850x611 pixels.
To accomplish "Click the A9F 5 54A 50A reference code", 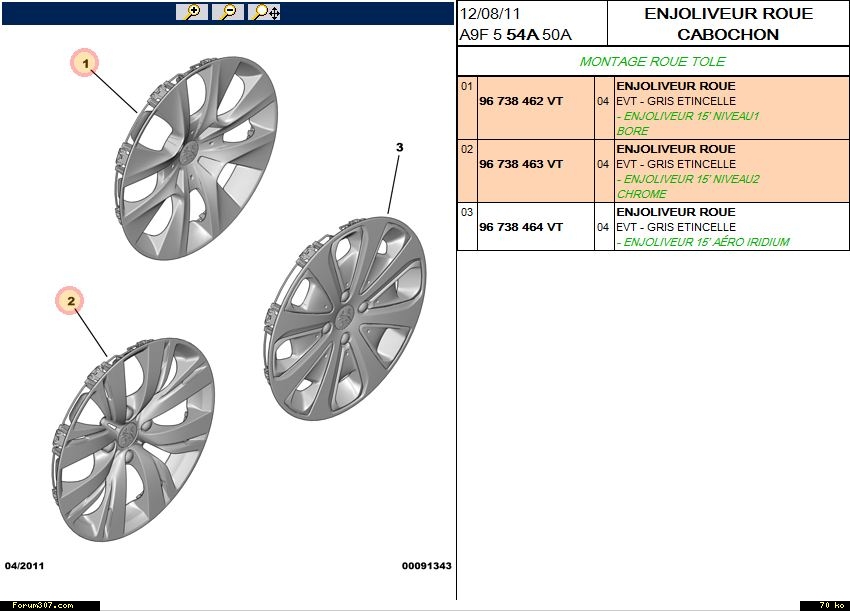I will point(515,35).
